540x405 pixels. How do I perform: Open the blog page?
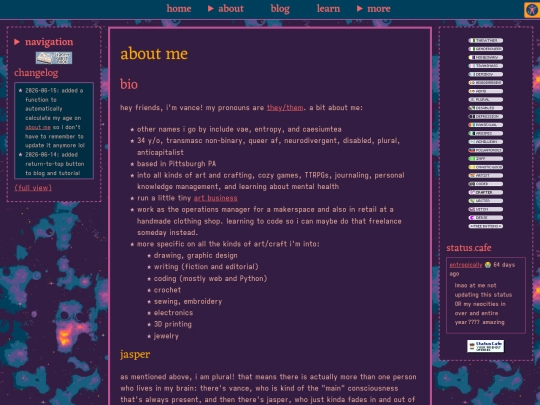coord(280,9)
